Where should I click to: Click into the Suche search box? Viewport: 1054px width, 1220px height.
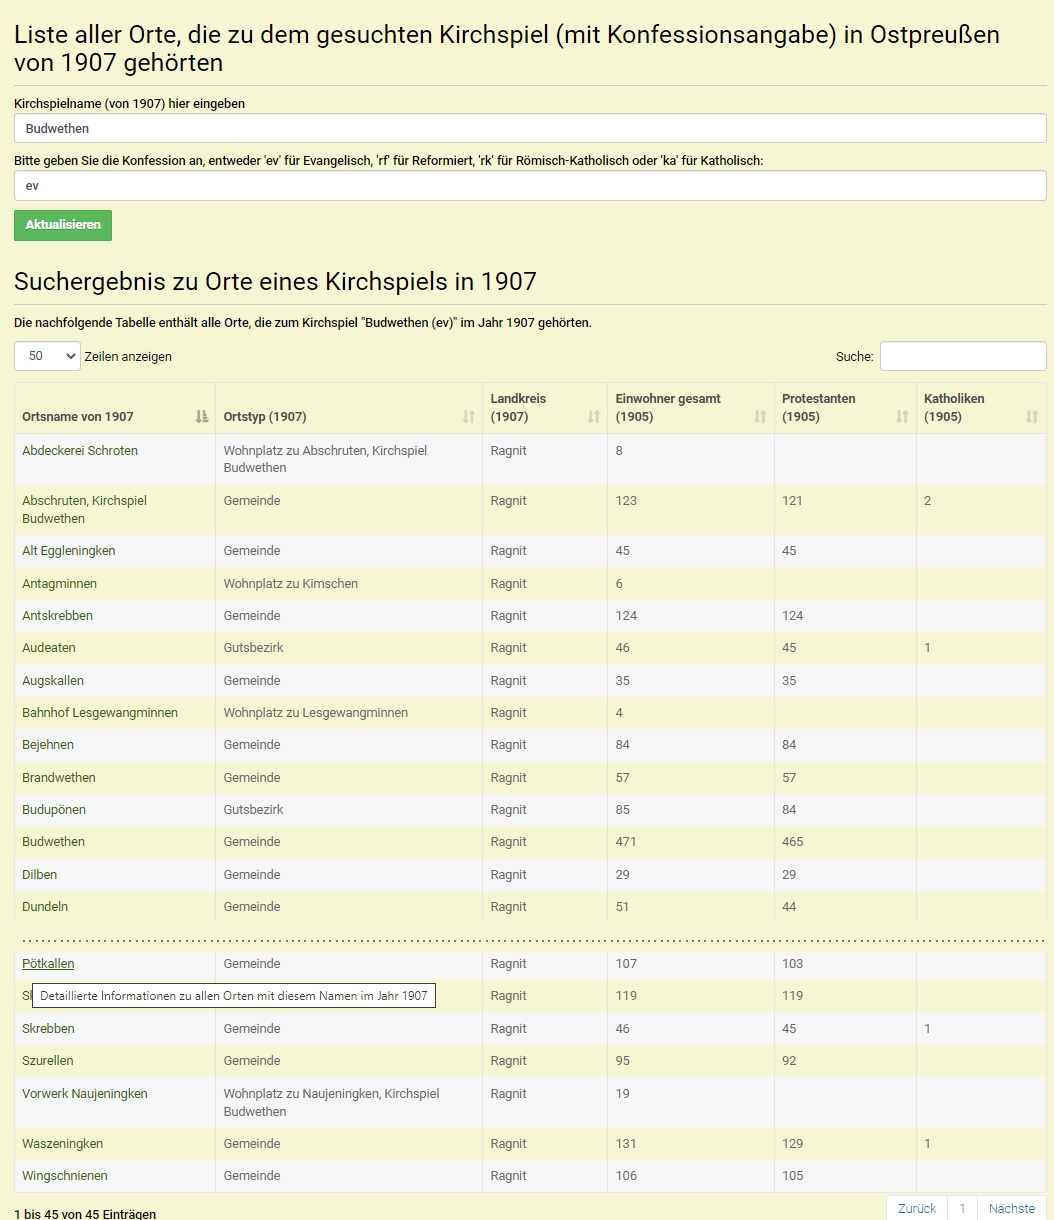click(x=963, y=356)
